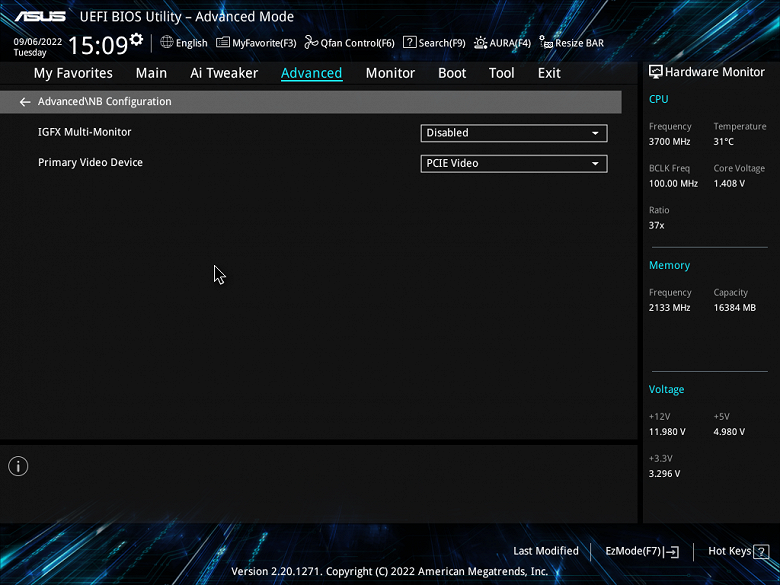780x585 pixels.
Task: Open the Ai Tweaker tab
Action: click(224, 73)
